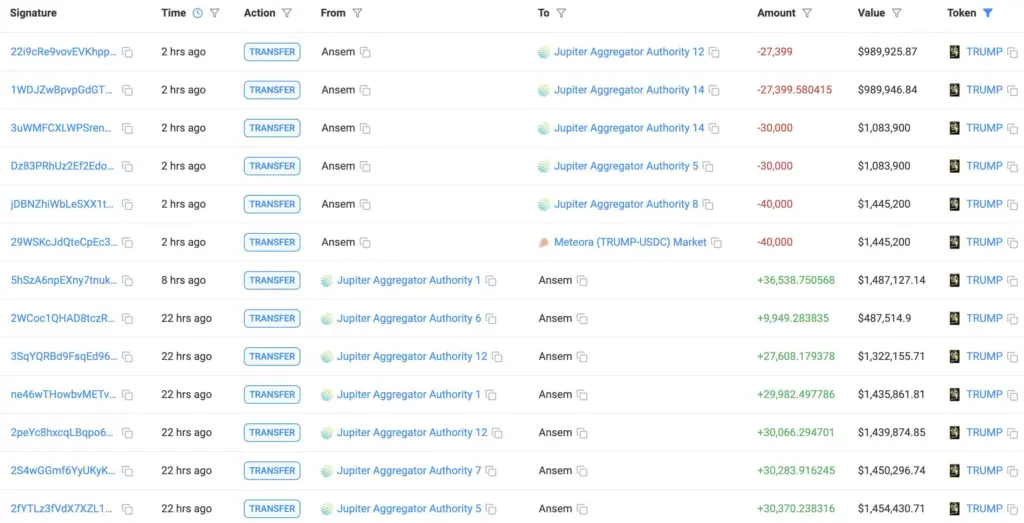Screen dimensions: 1024x523
Task: Click the TRUMP token icon in first row
Action: point(954,52)
